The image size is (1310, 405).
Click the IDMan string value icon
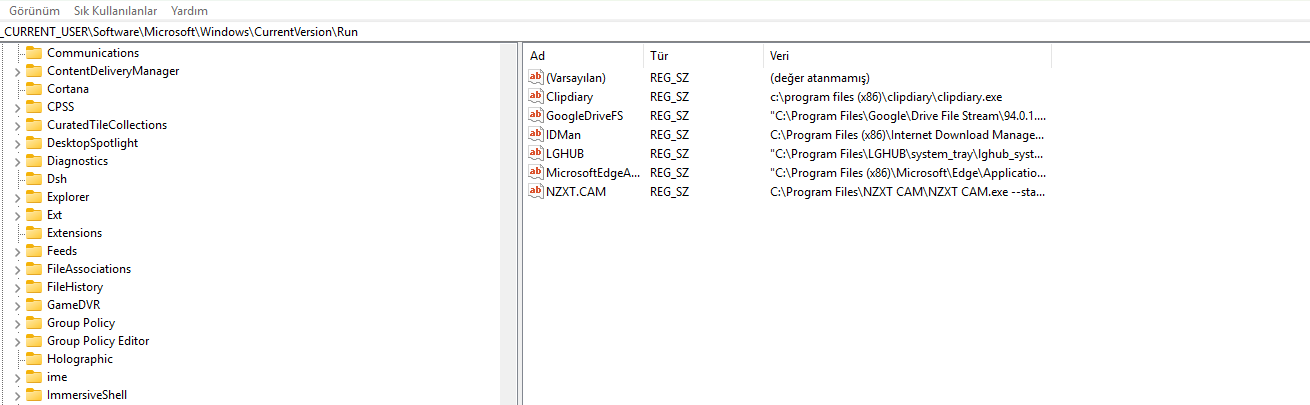pyautogui.click(x=535, y=135)
